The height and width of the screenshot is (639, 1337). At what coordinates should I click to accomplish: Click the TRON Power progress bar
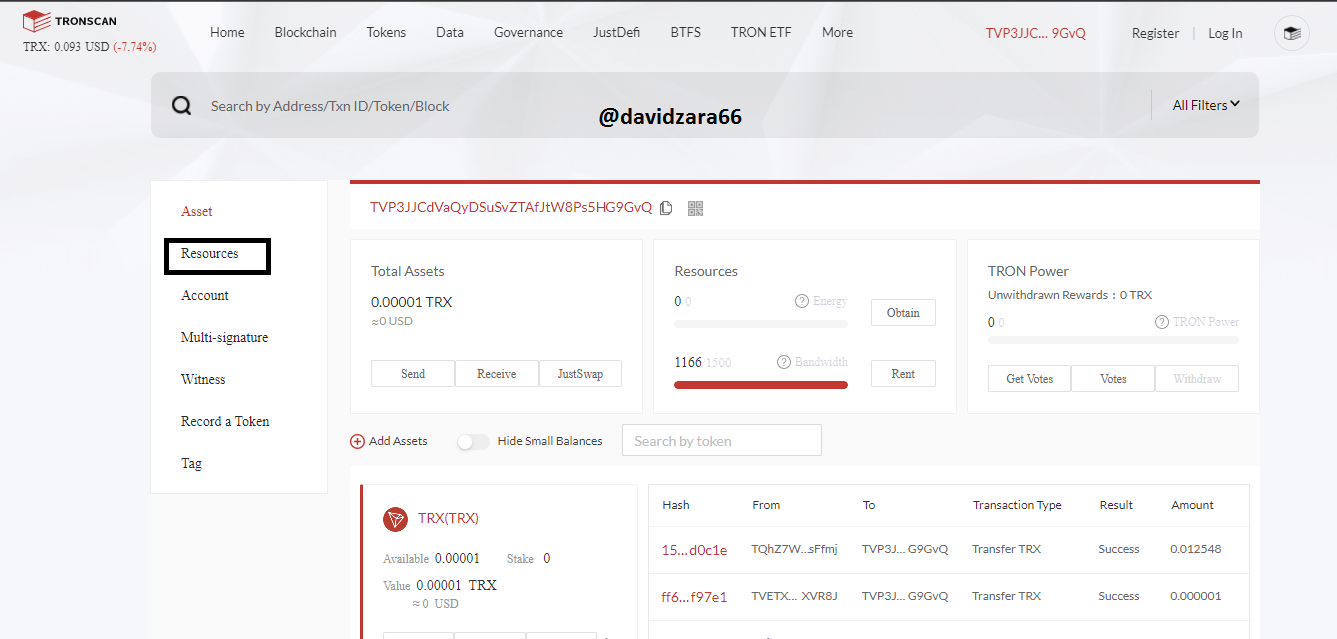[x=1113, y=340]
